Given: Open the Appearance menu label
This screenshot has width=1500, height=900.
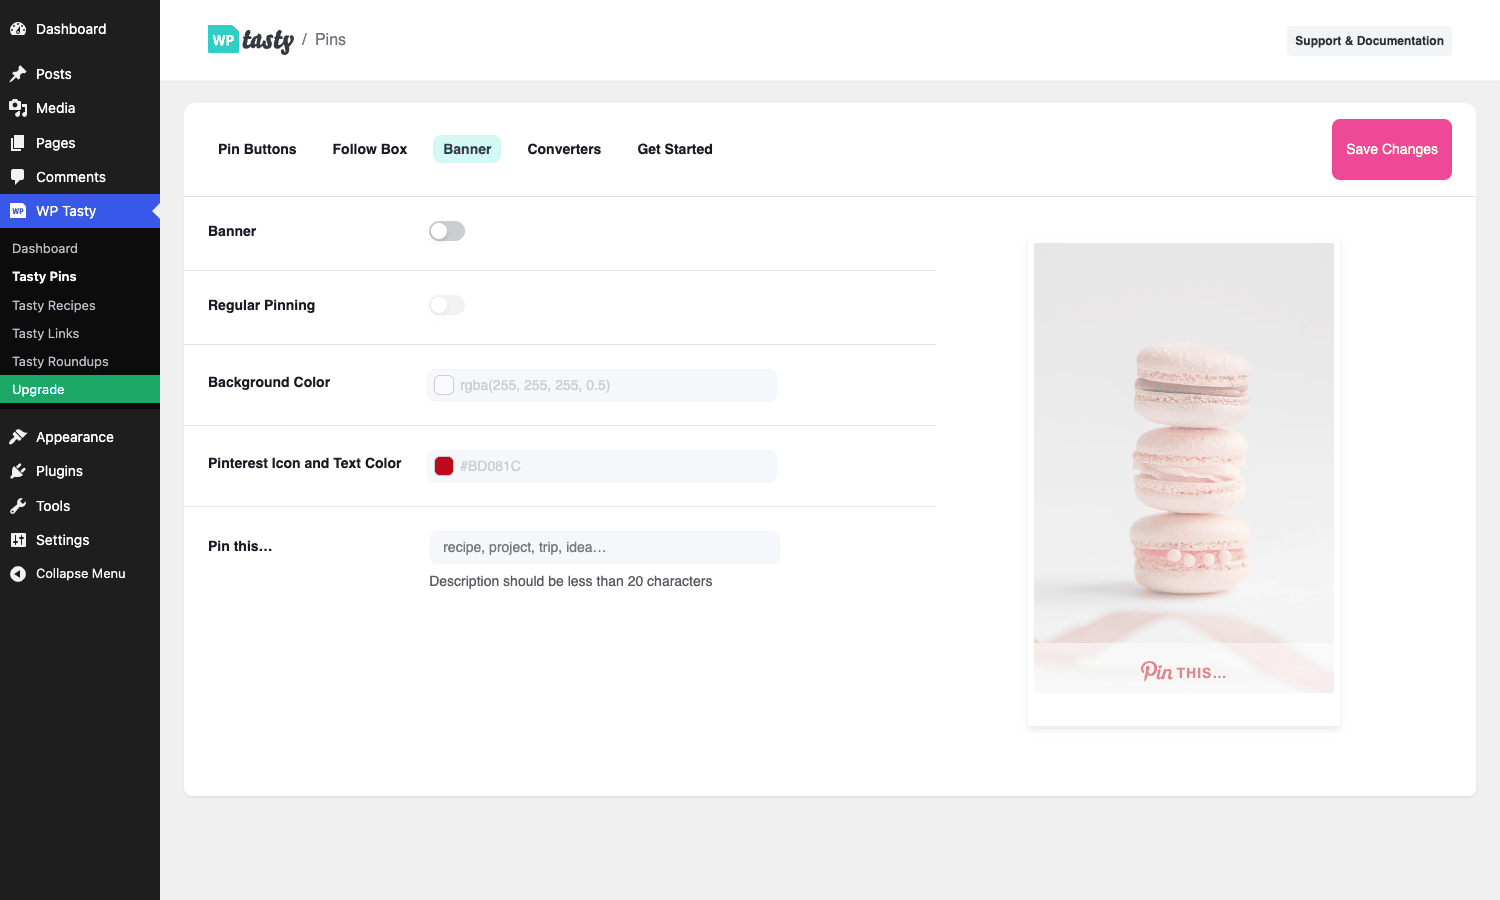Looking at the screenshot, I should (x=75, y=437).
